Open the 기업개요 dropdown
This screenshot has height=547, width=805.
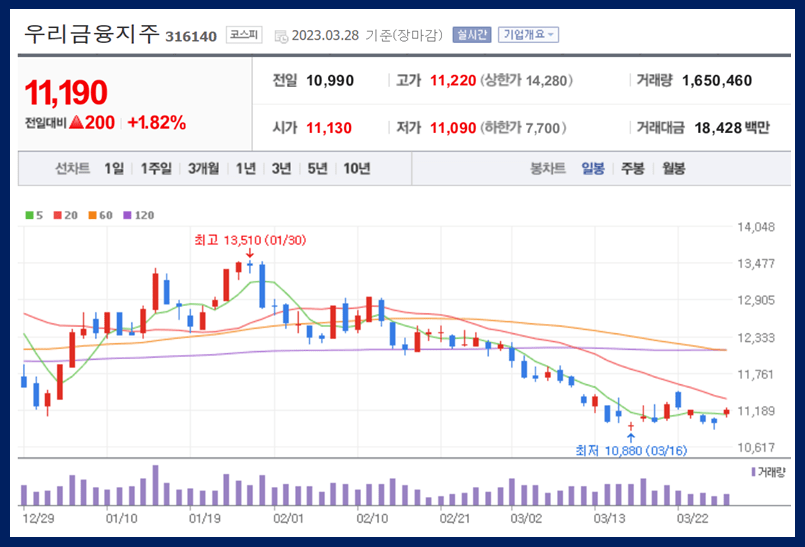[528, 35]
